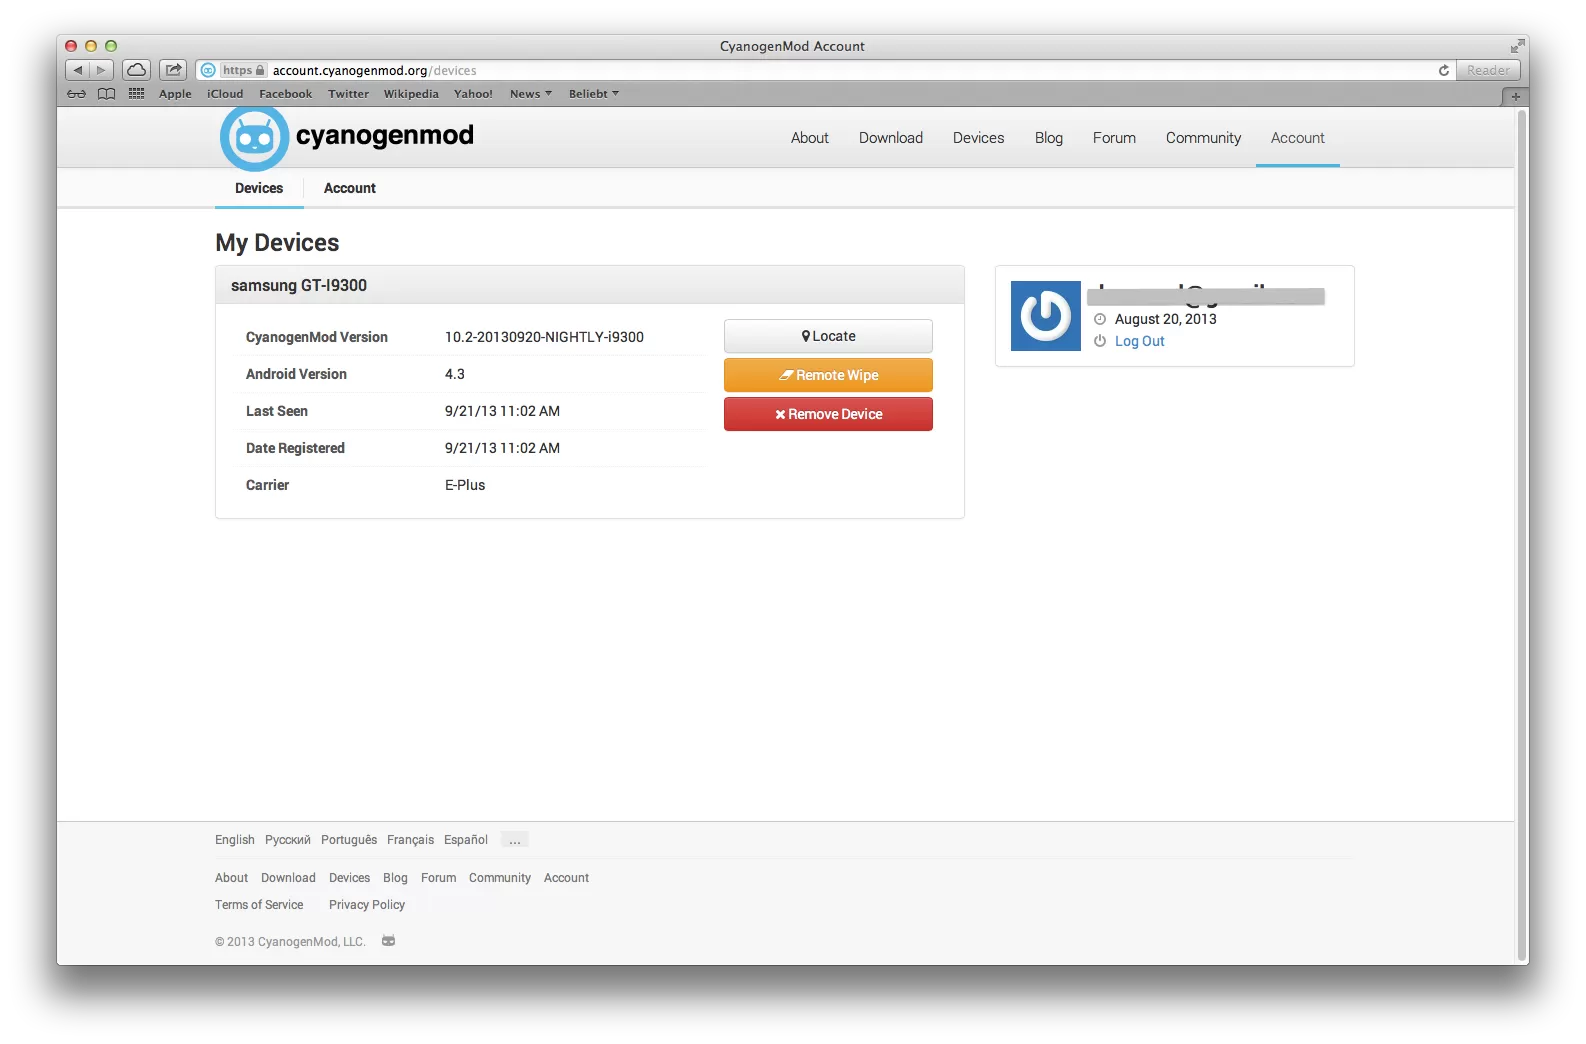Expand the News bookmarks folder
The image size is (1586, 1044).
click(x=531, y=94)
